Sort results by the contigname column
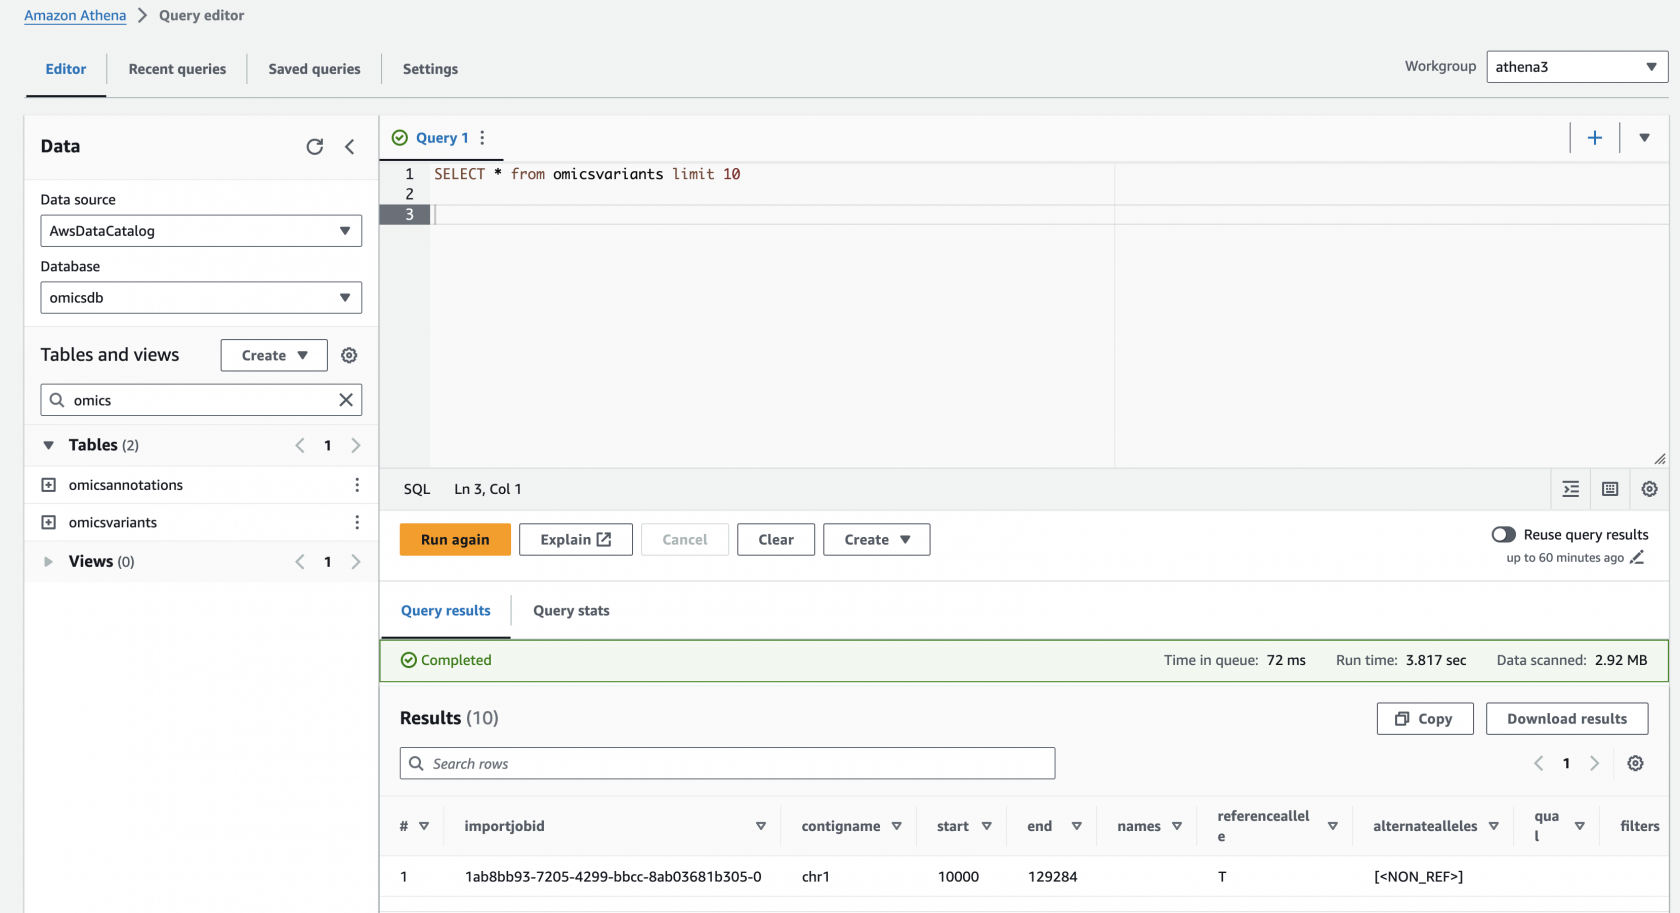This screenshot has height=913, width=1680. [897, 826]
